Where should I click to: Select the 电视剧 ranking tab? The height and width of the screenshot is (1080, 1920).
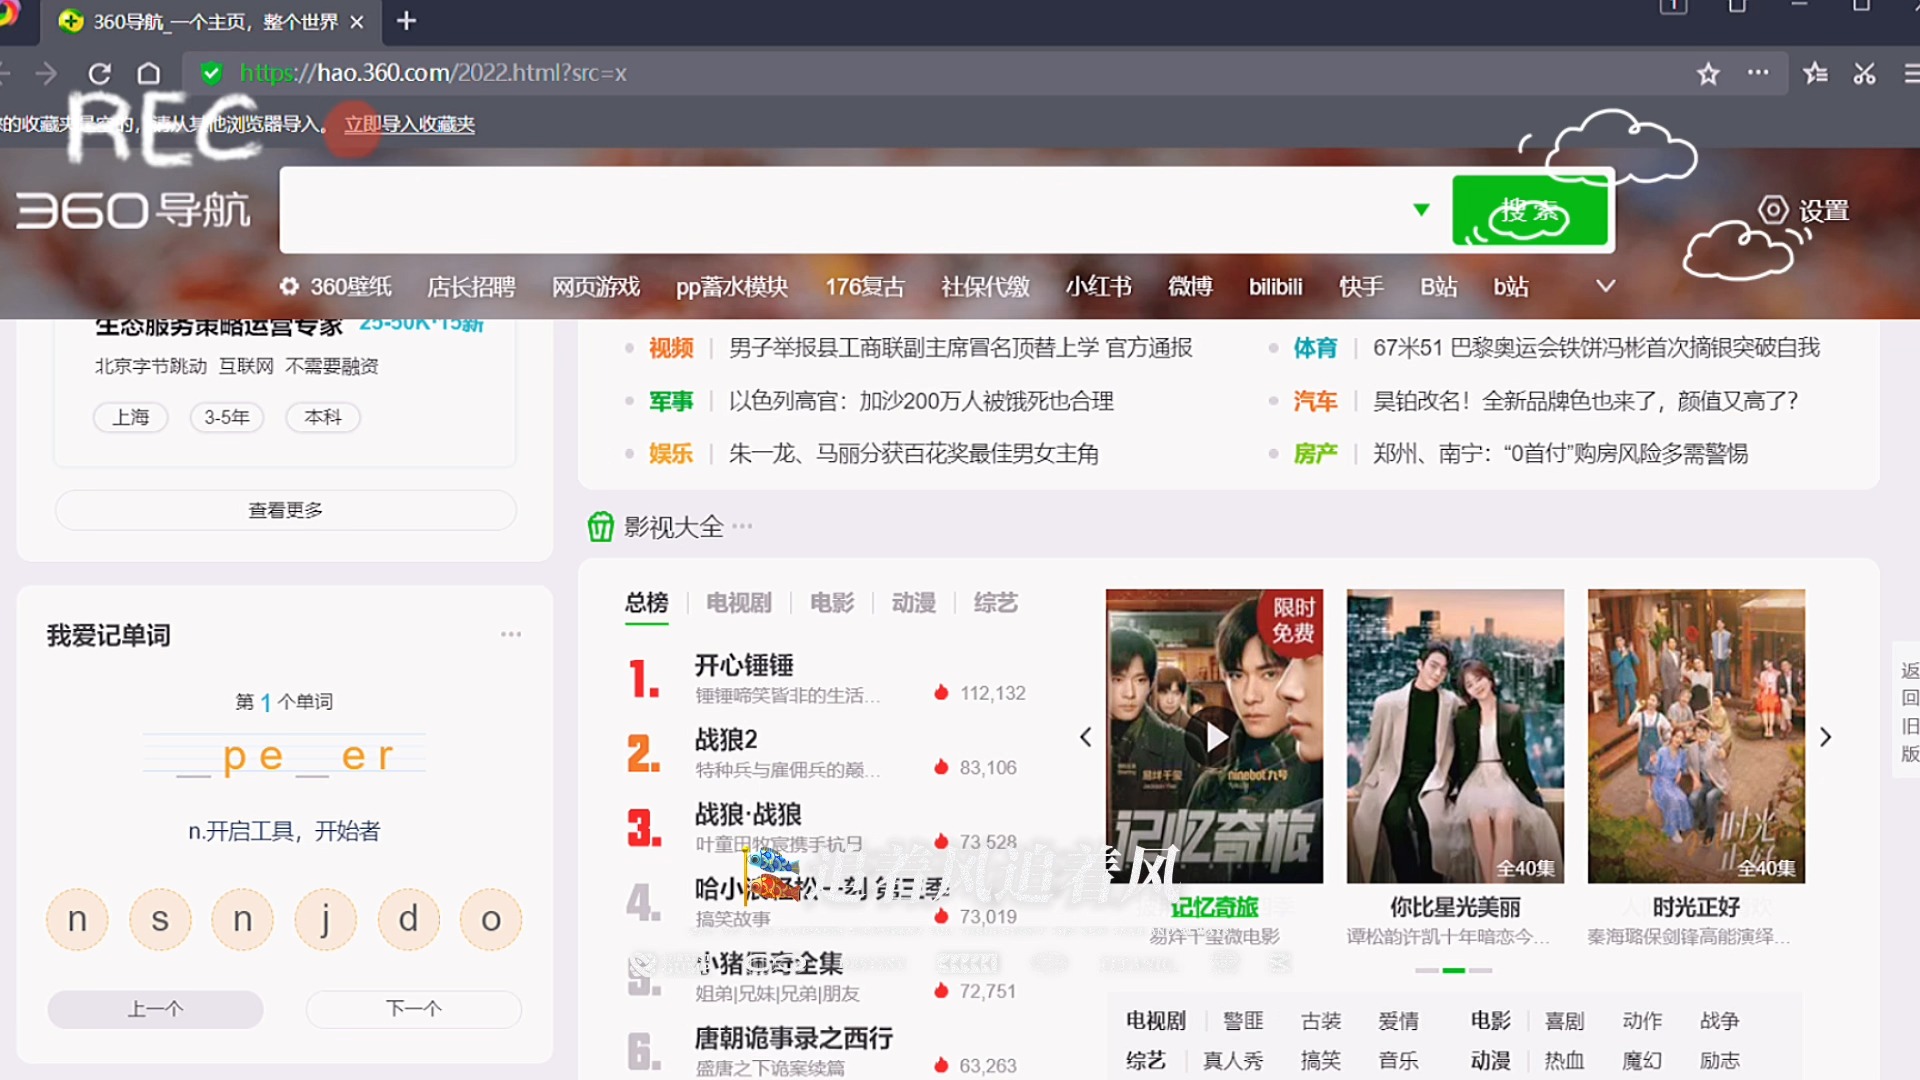(x=739, y=603)
